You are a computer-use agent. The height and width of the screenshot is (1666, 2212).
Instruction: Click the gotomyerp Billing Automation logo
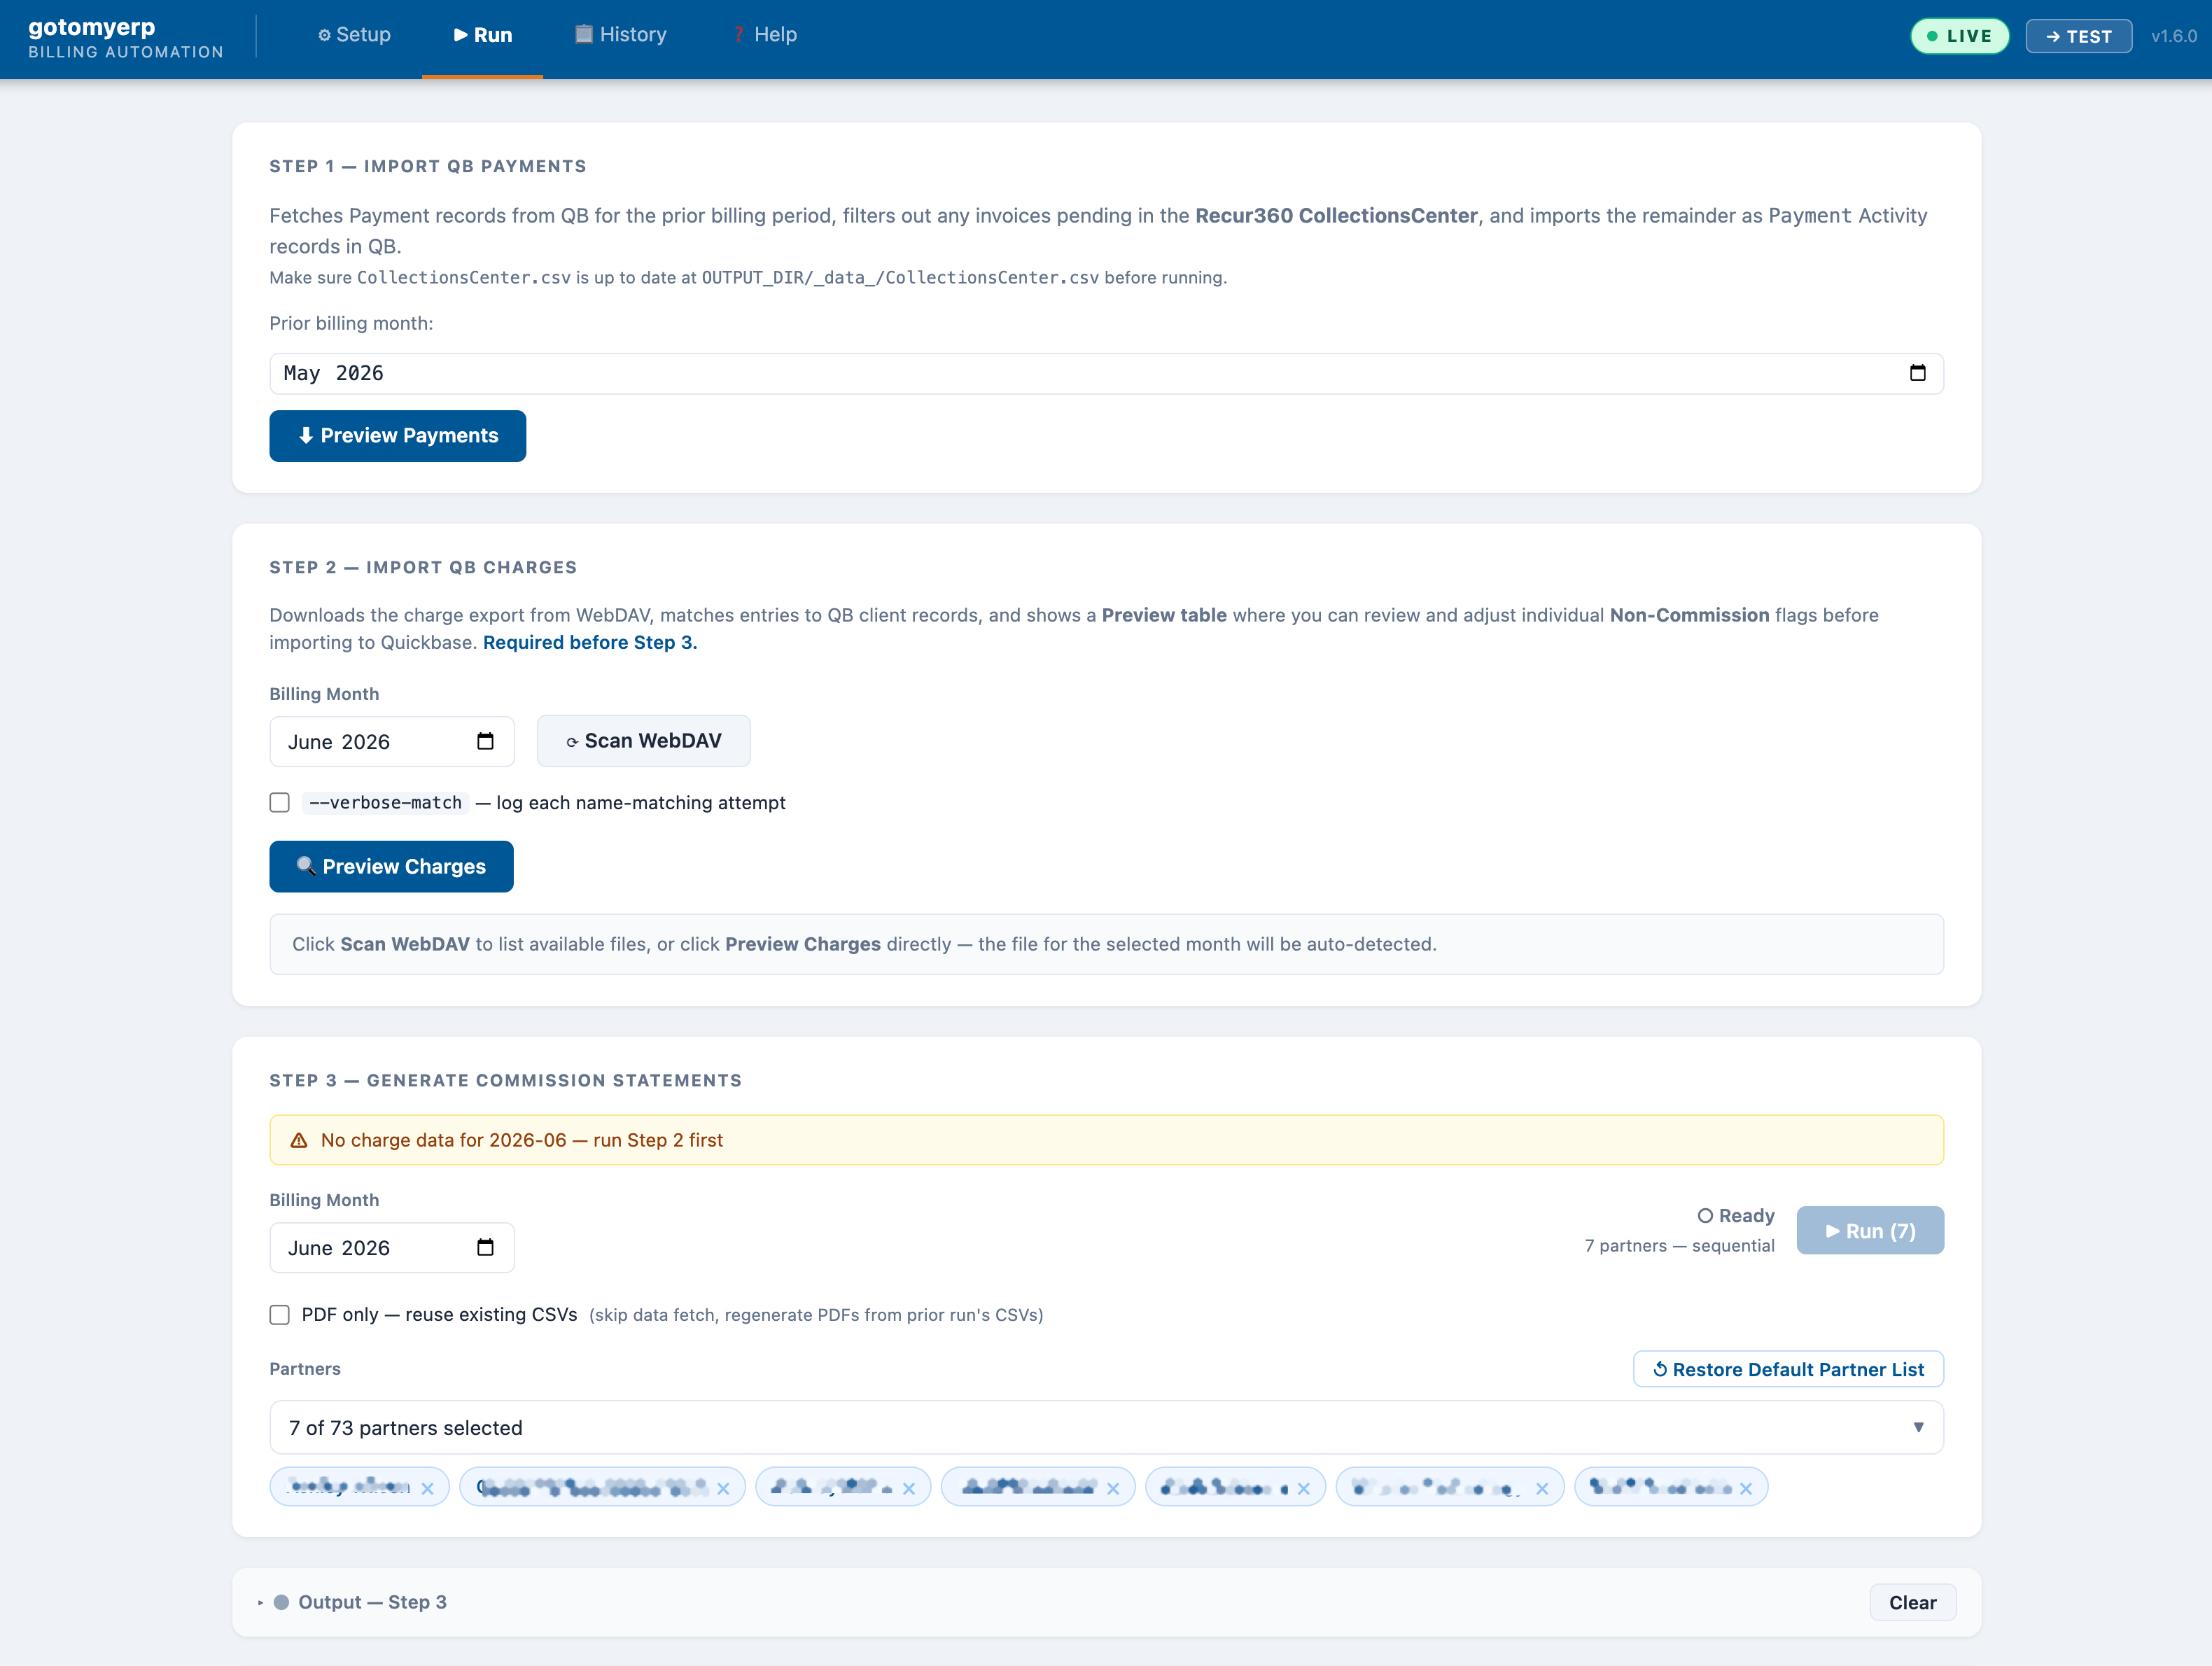(x=126, y=38)
